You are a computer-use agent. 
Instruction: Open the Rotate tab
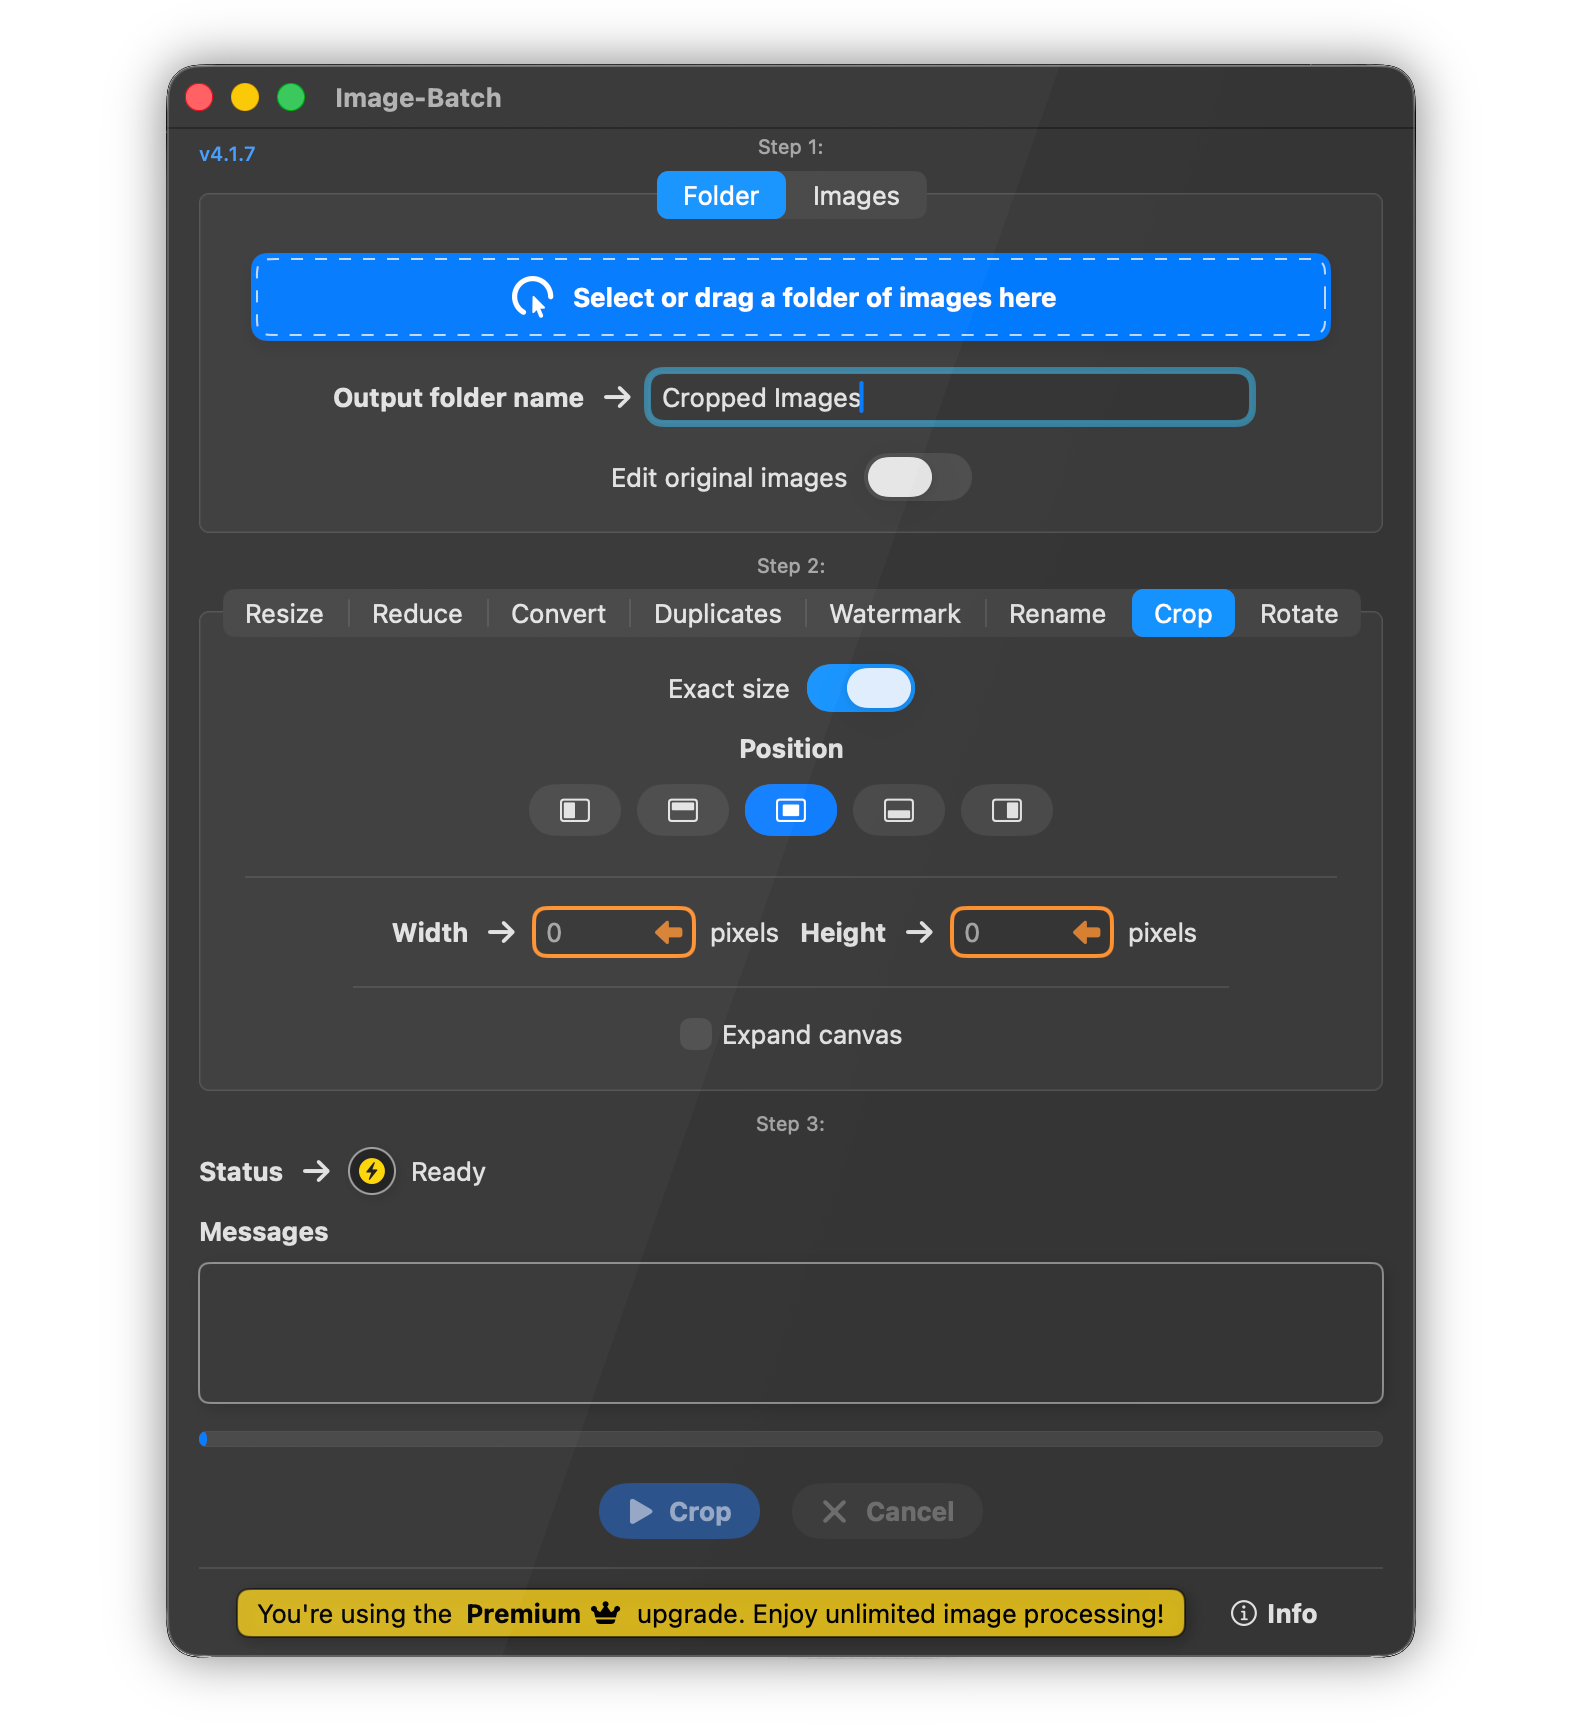pyautogui.click(x=1299, y=613)
